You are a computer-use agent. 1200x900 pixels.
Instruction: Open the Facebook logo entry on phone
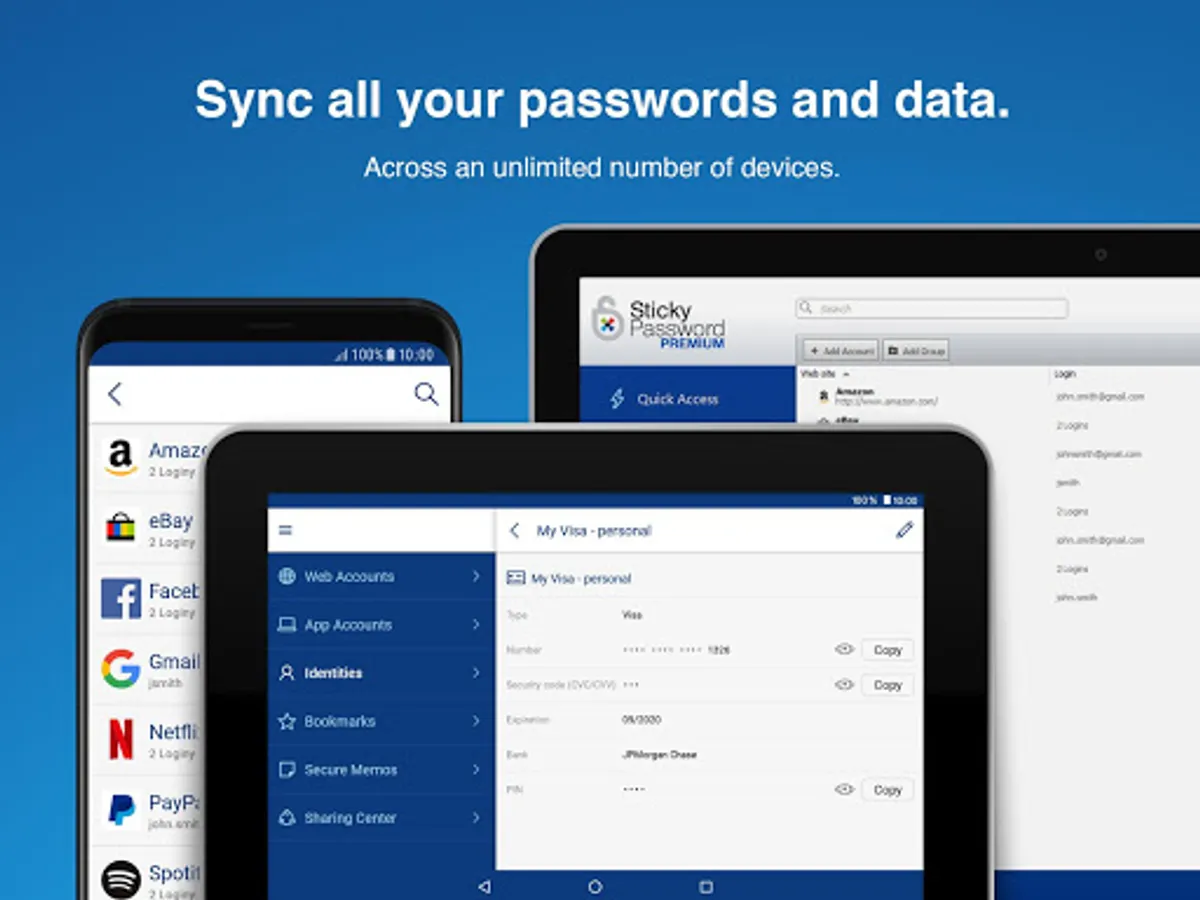tap(120, 598)
